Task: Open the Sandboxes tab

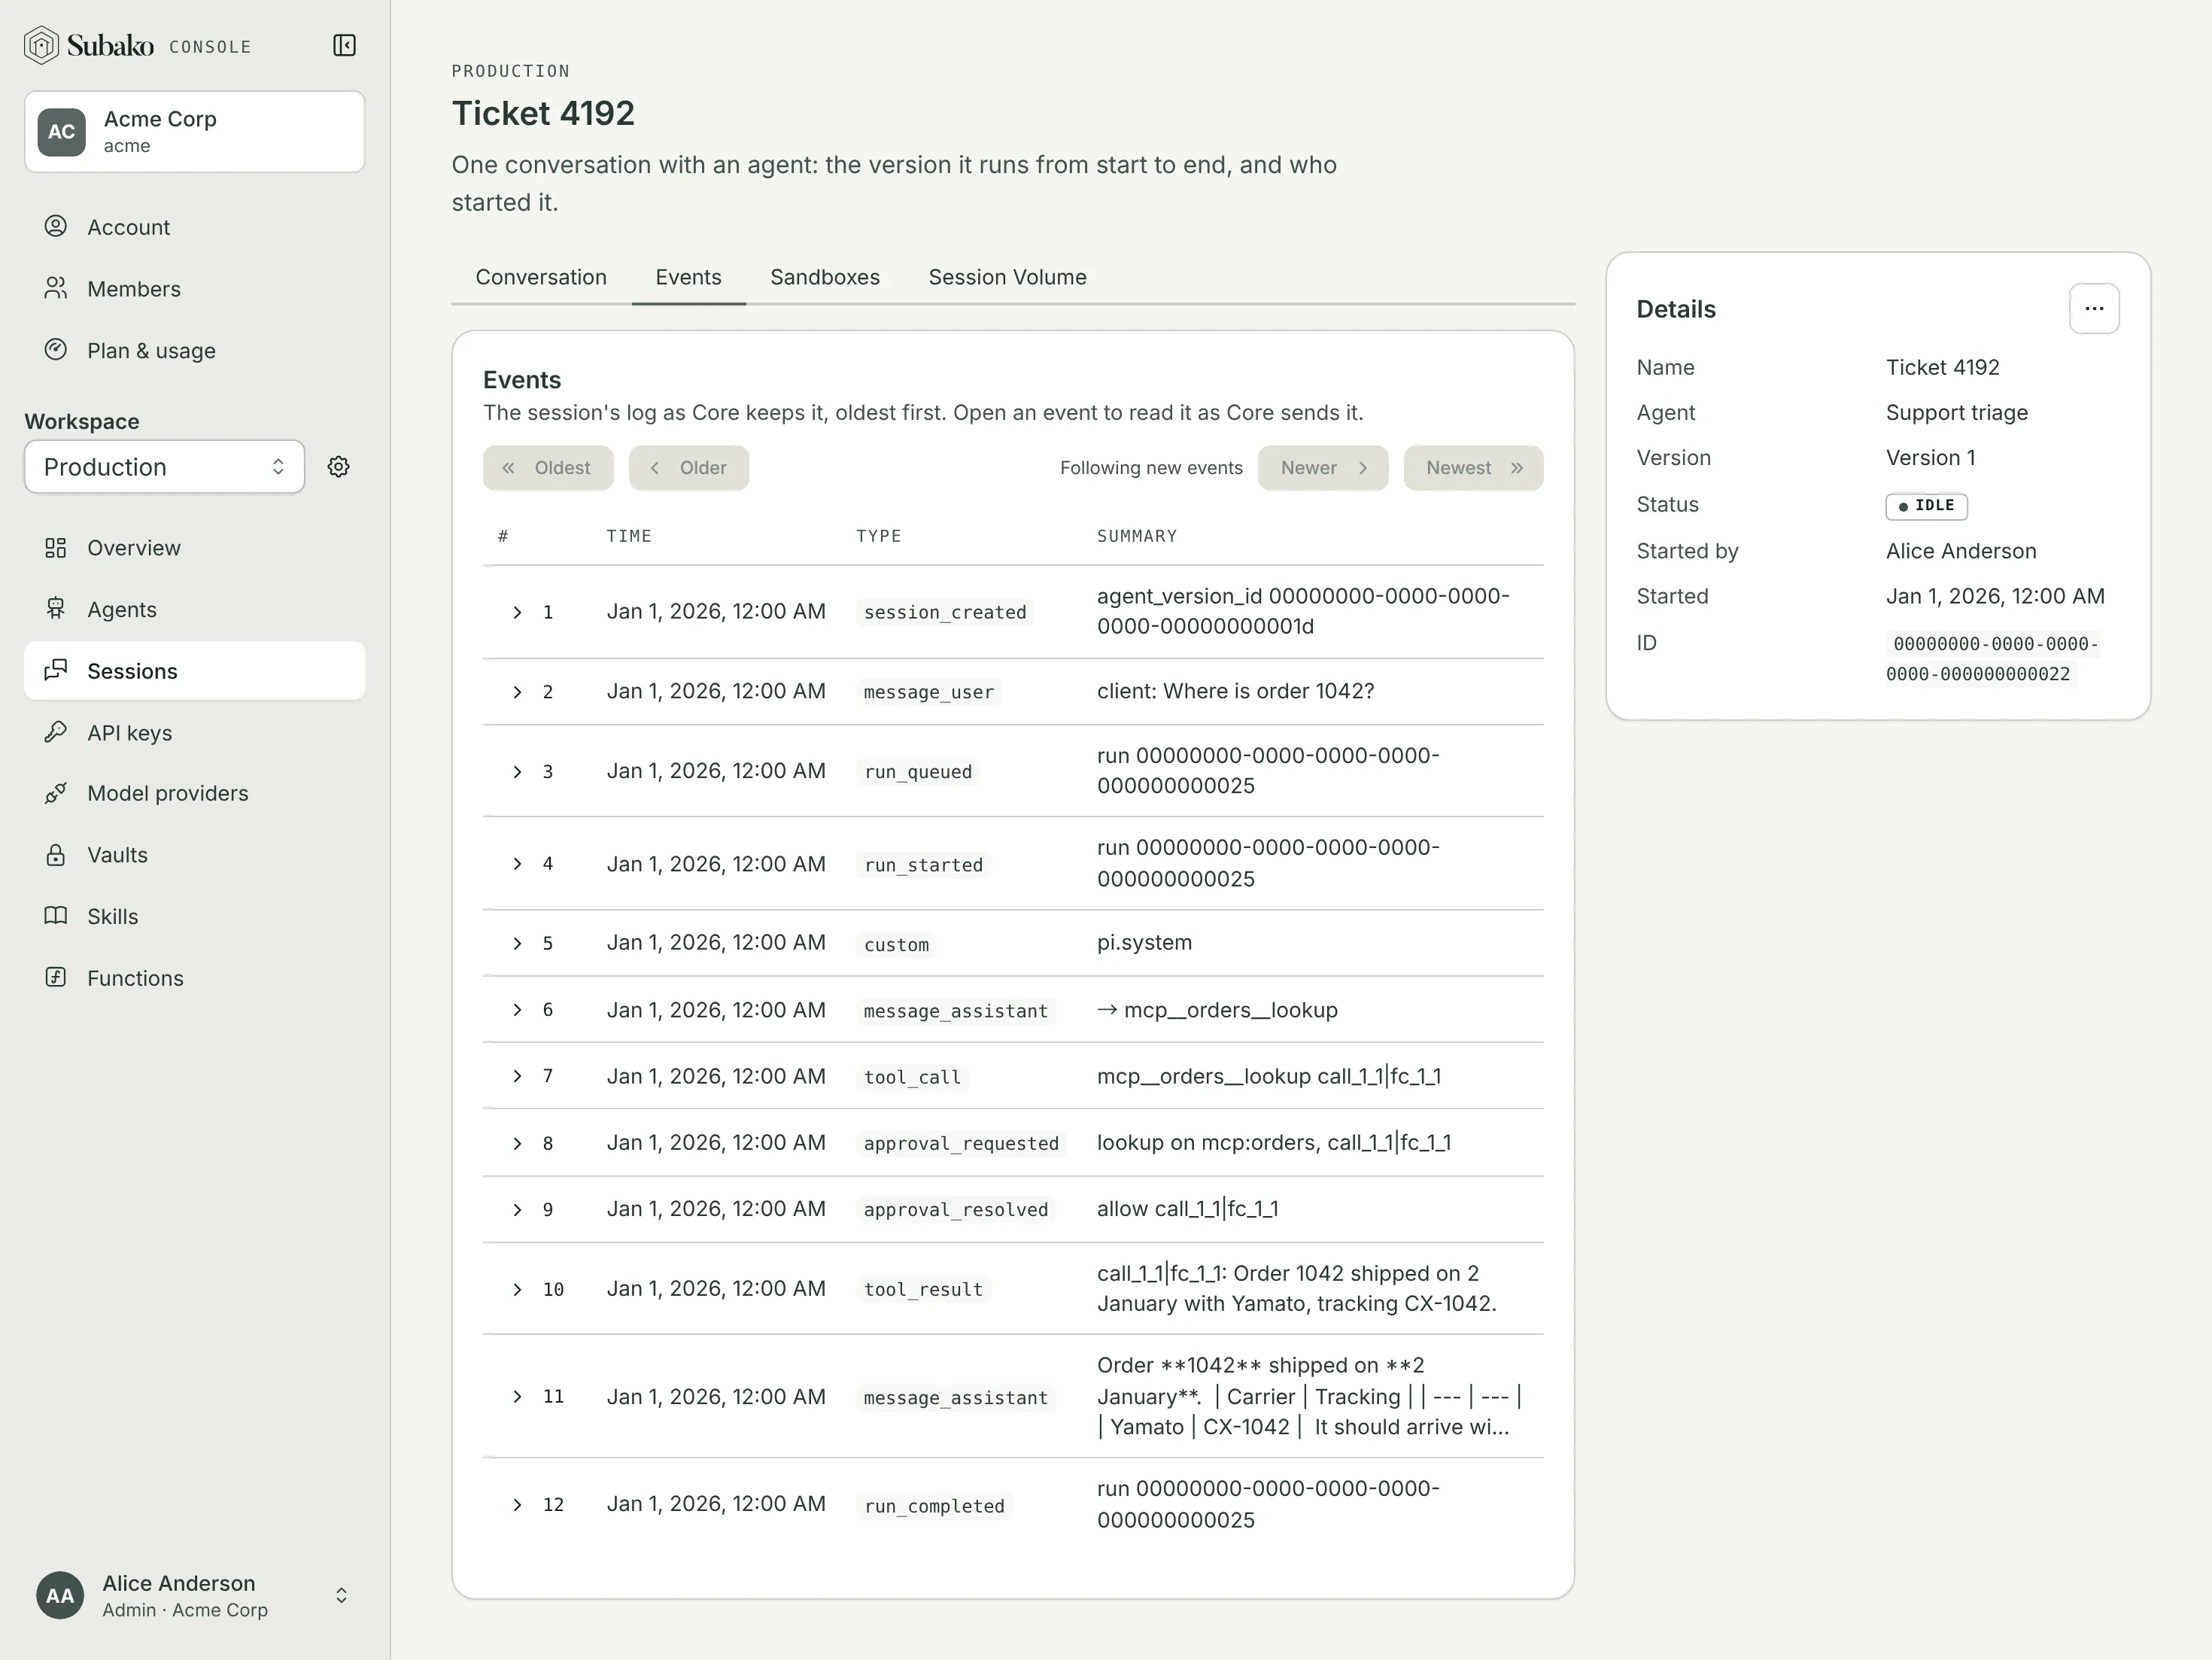Action: coord(825,277)
